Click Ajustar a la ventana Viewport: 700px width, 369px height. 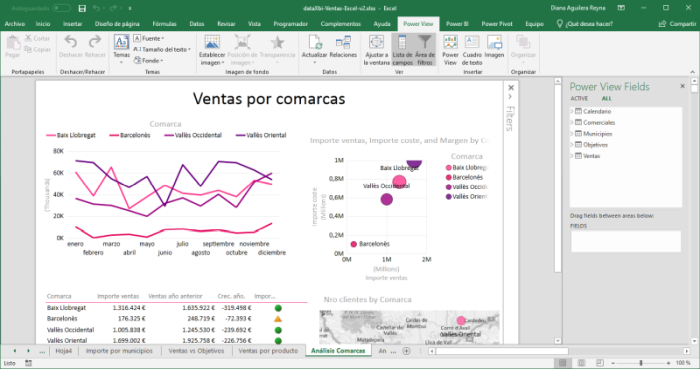click(x=376, y=50)
